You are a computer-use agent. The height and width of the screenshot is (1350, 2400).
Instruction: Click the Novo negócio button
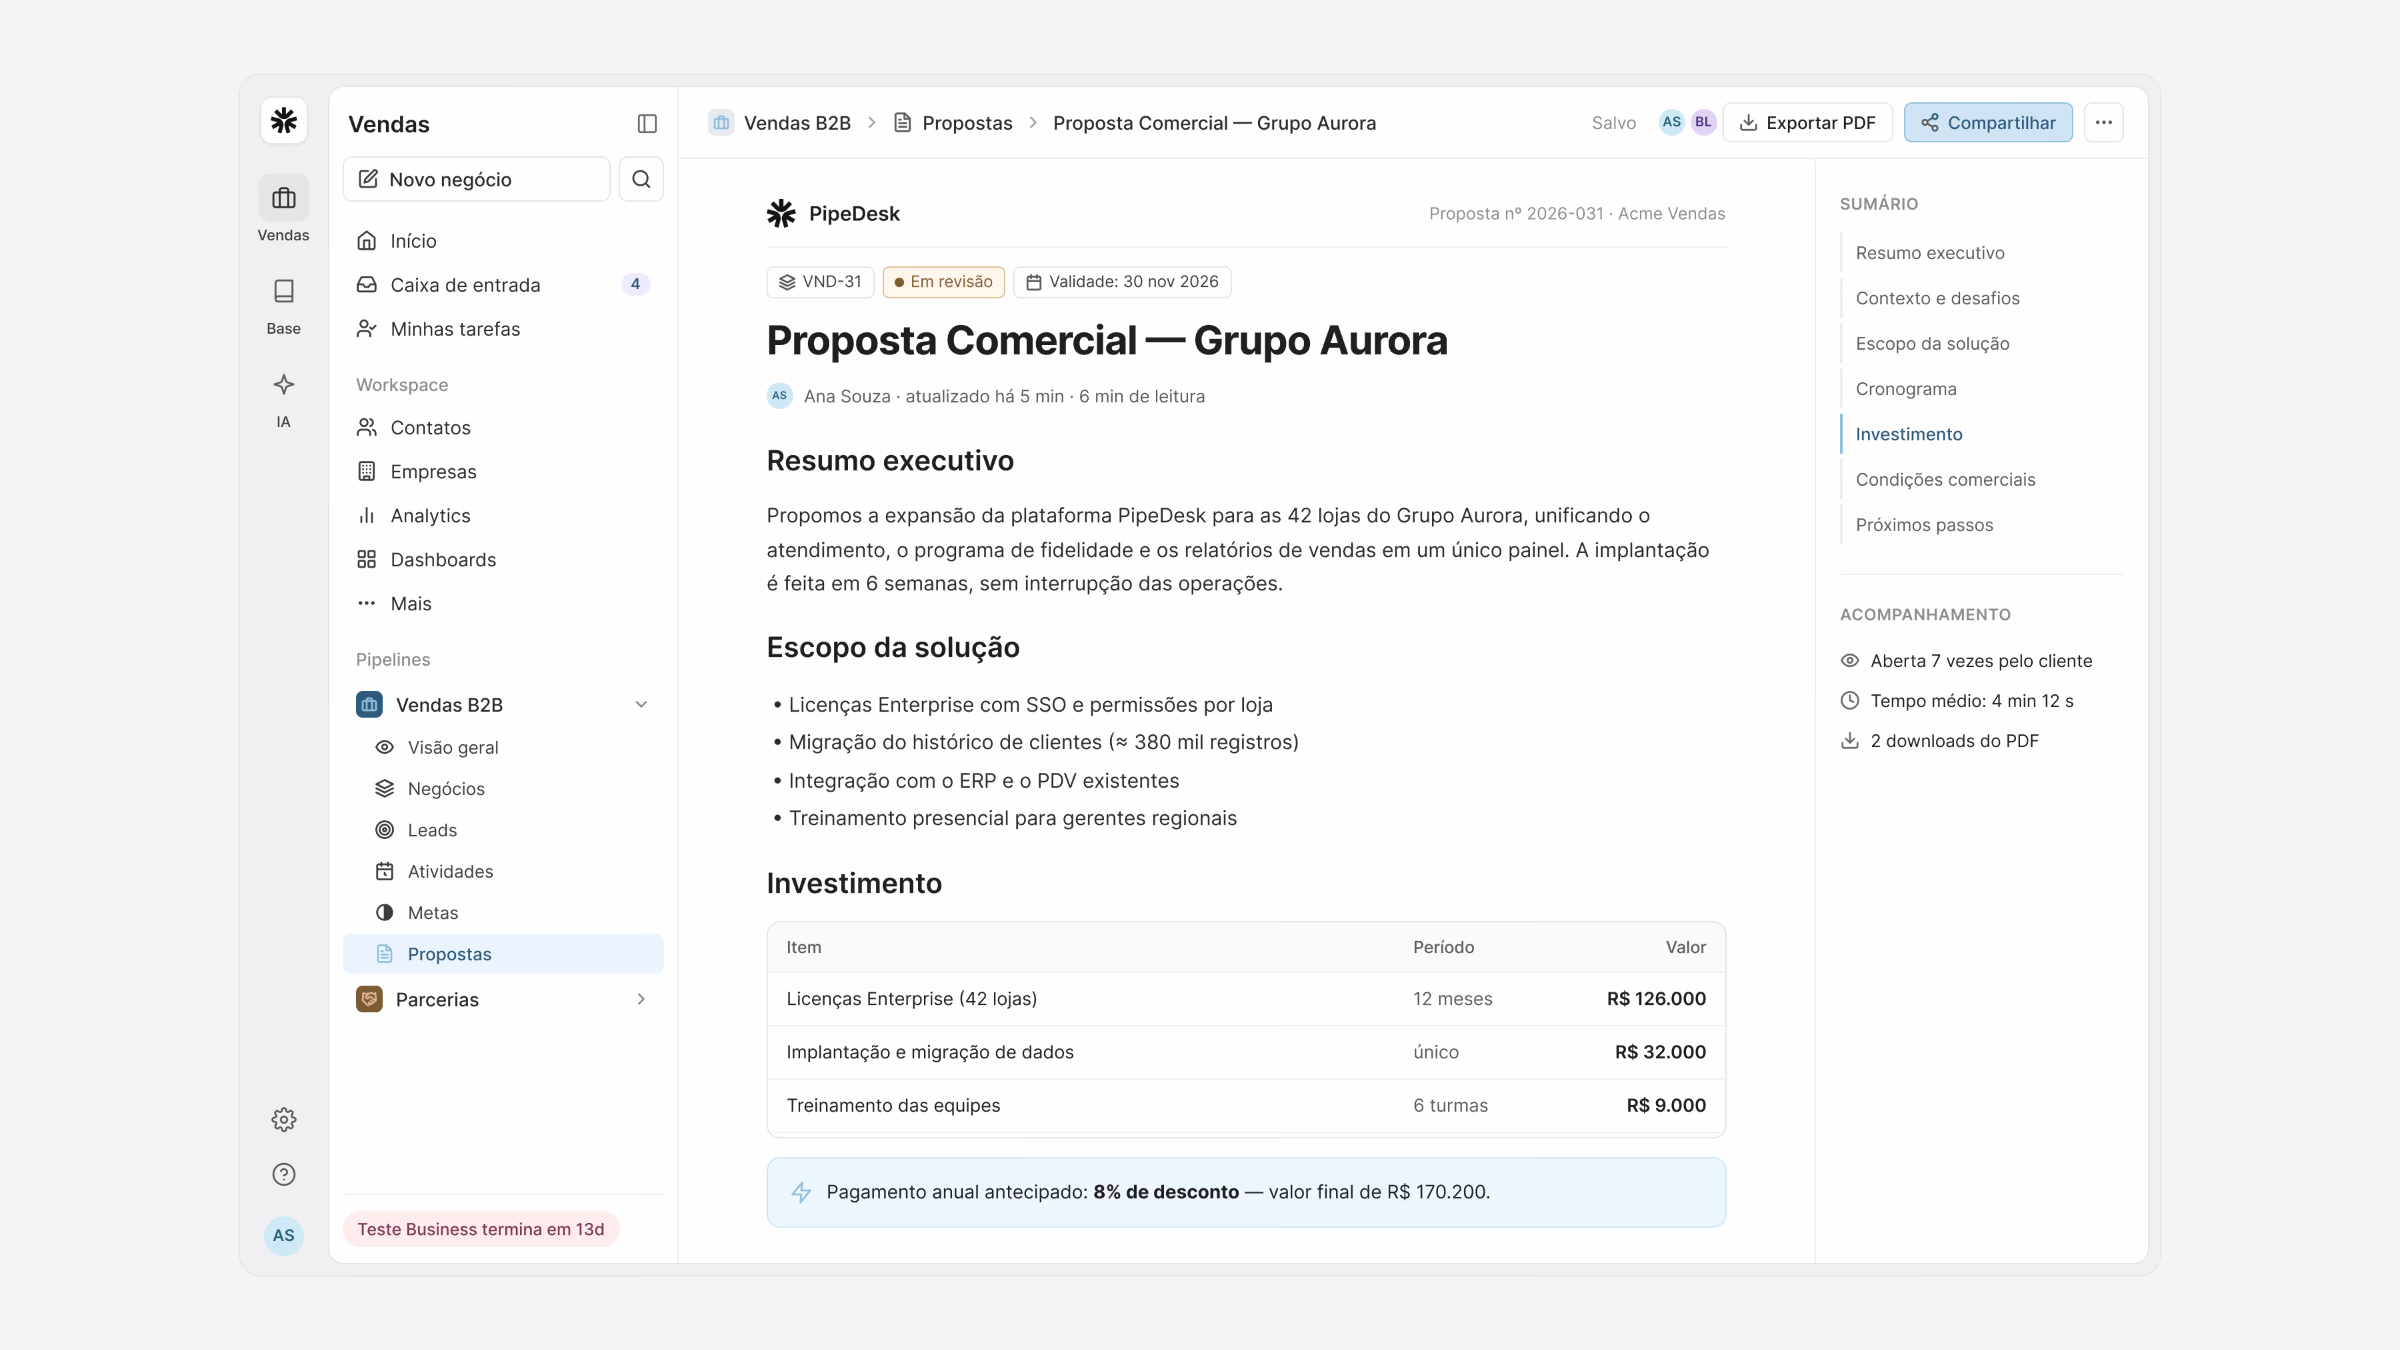coord(476,179)
